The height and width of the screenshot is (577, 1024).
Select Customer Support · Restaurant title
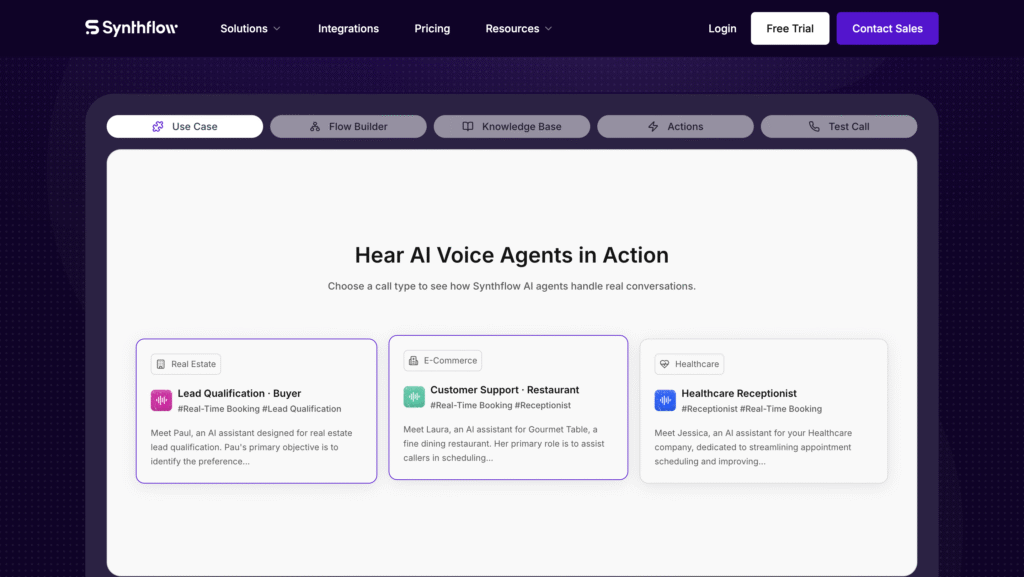tap(504, 390)
